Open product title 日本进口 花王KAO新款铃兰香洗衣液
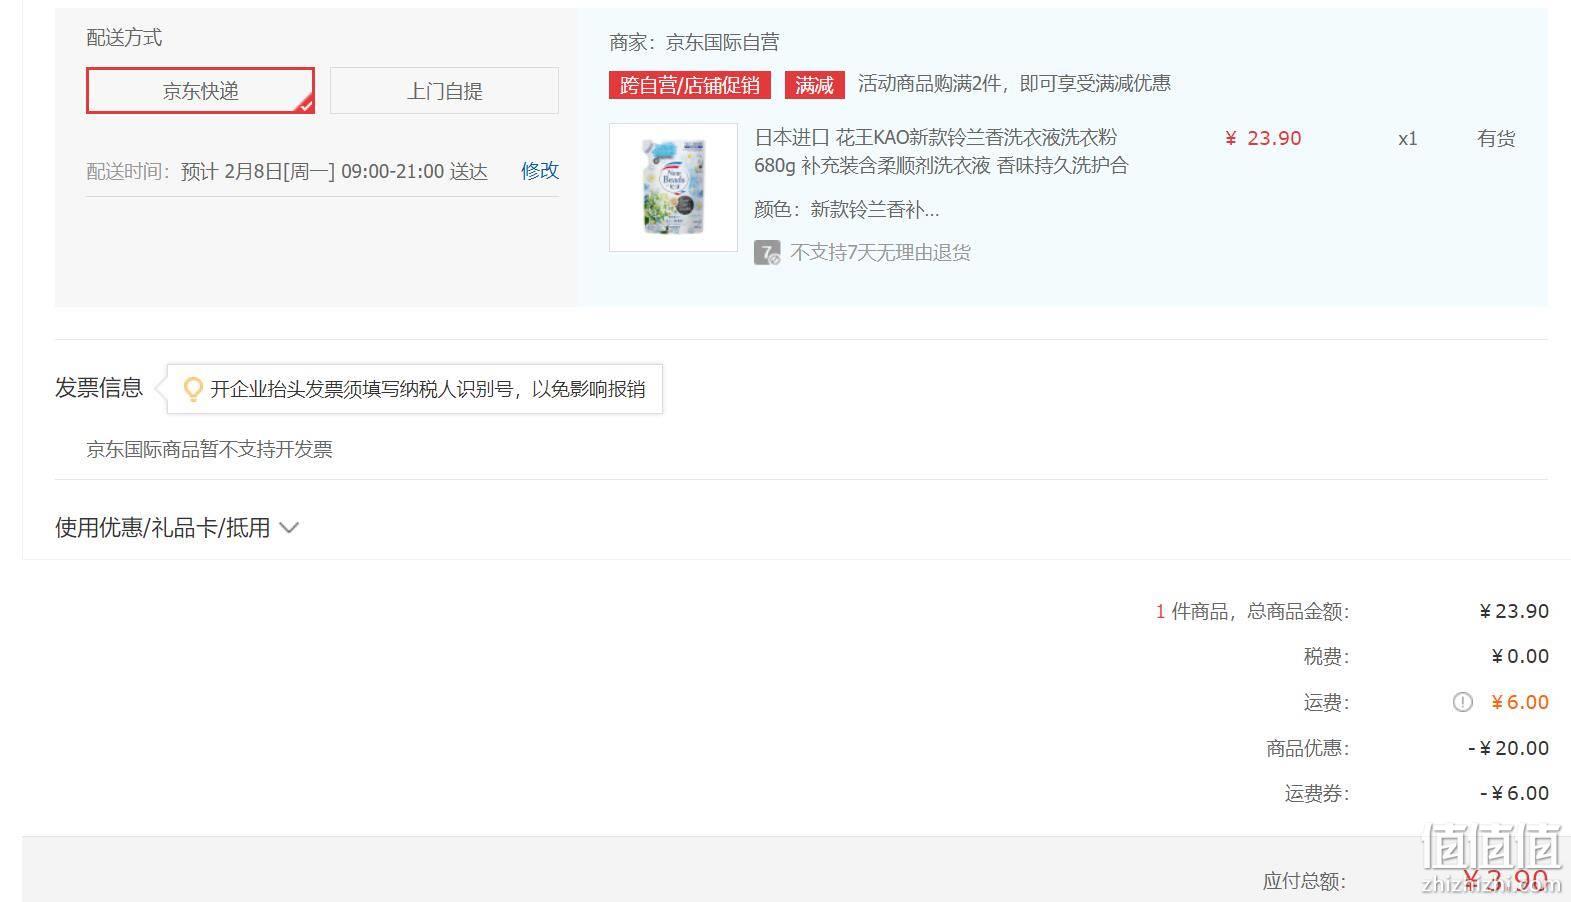Screen dimensions: 1571x902 tap(941, 151)
